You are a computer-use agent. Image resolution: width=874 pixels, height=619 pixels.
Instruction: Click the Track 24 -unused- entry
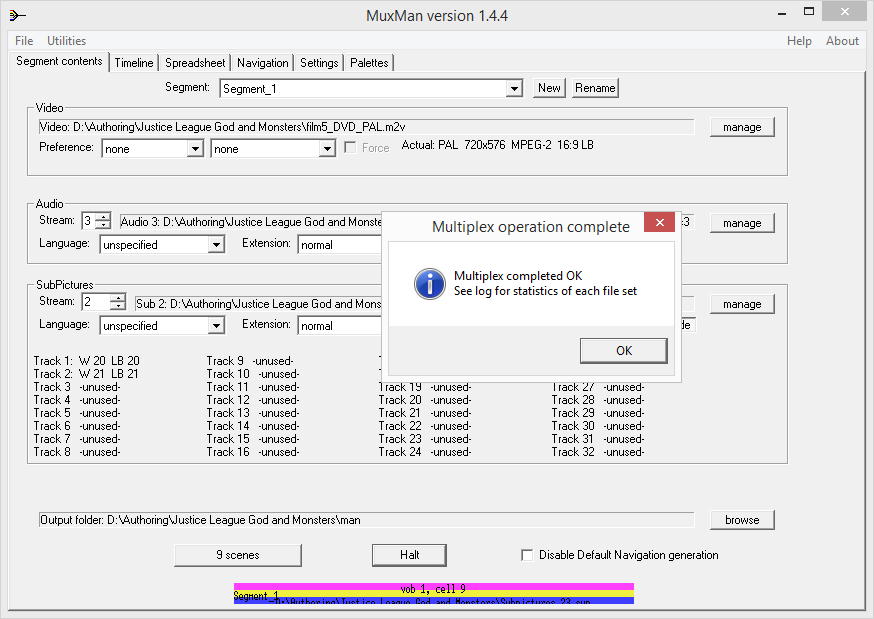point(425,452)
